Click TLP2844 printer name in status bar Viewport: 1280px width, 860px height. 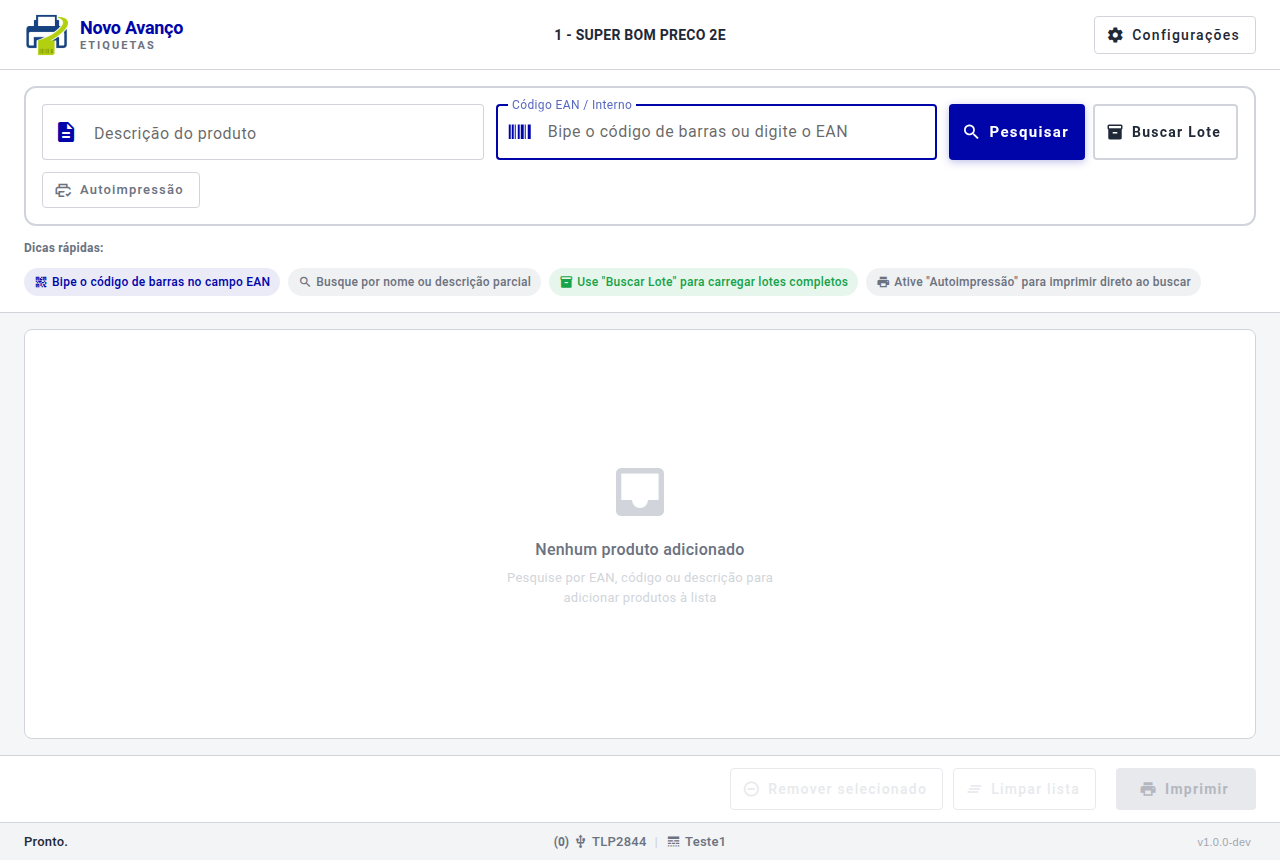pos(619,842)
